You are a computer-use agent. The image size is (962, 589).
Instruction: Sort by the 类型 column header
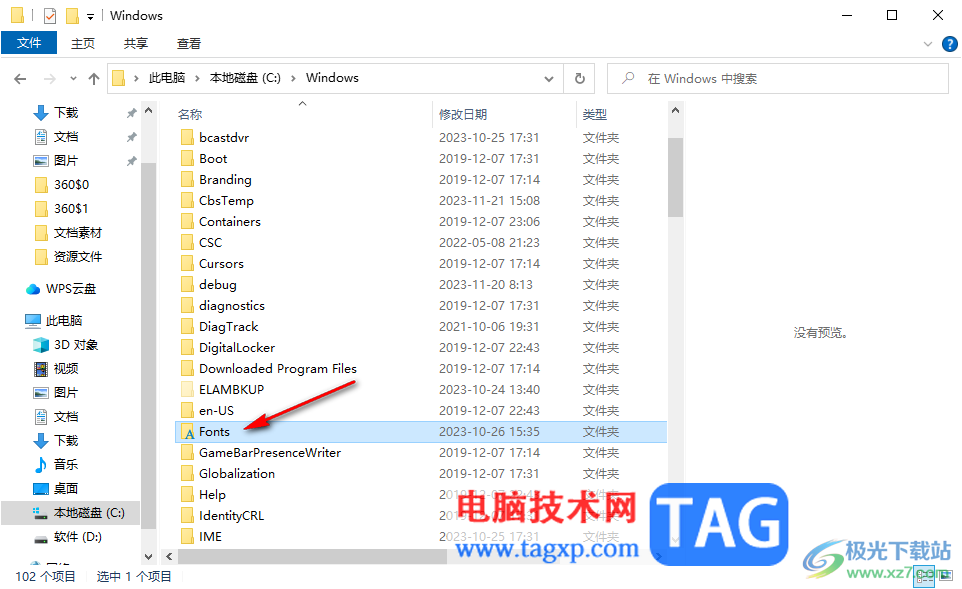[595, 114]
